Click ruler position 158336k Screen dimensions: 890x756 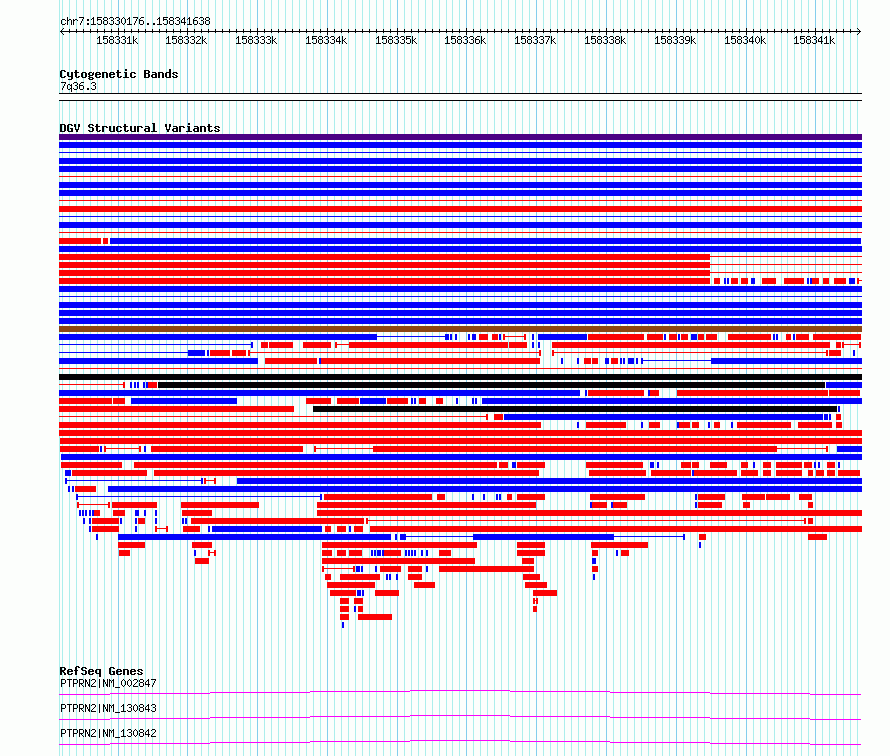pos(465,40)
